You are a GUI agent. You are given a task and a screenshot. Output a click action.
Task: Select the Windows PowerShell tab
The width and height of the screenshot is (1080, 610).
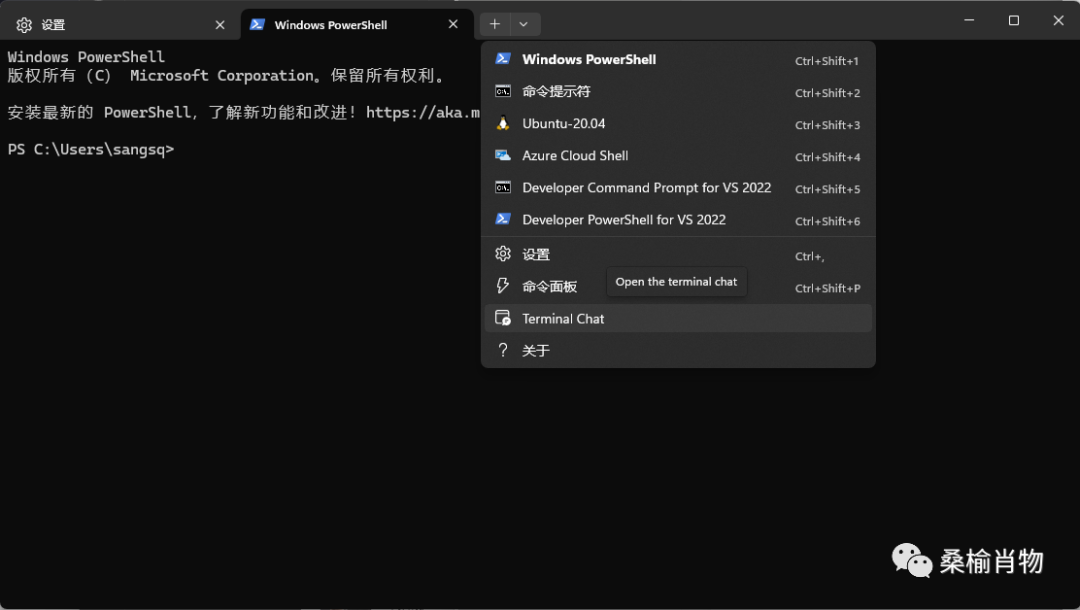click(x=357, y=25)
